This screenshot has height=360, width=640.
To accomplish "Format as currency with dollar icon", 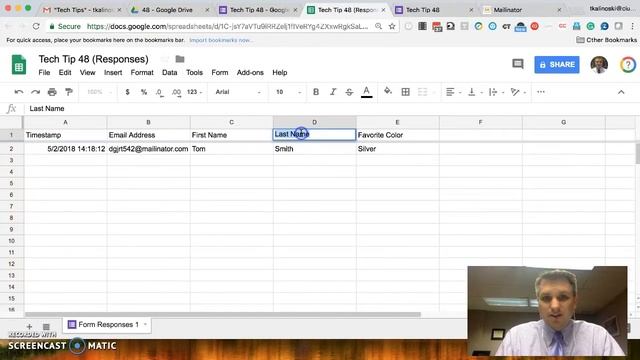I will (x=127, y=92).
